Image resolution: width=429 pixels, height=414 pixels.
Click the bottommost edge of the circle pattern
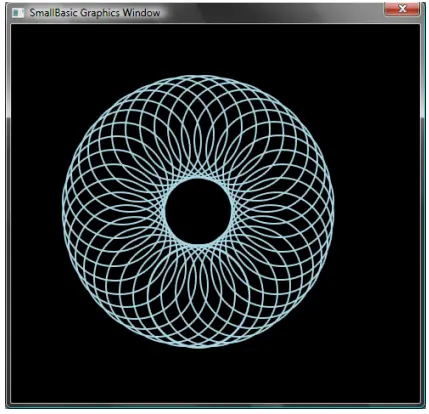click(x=198, y=346)
